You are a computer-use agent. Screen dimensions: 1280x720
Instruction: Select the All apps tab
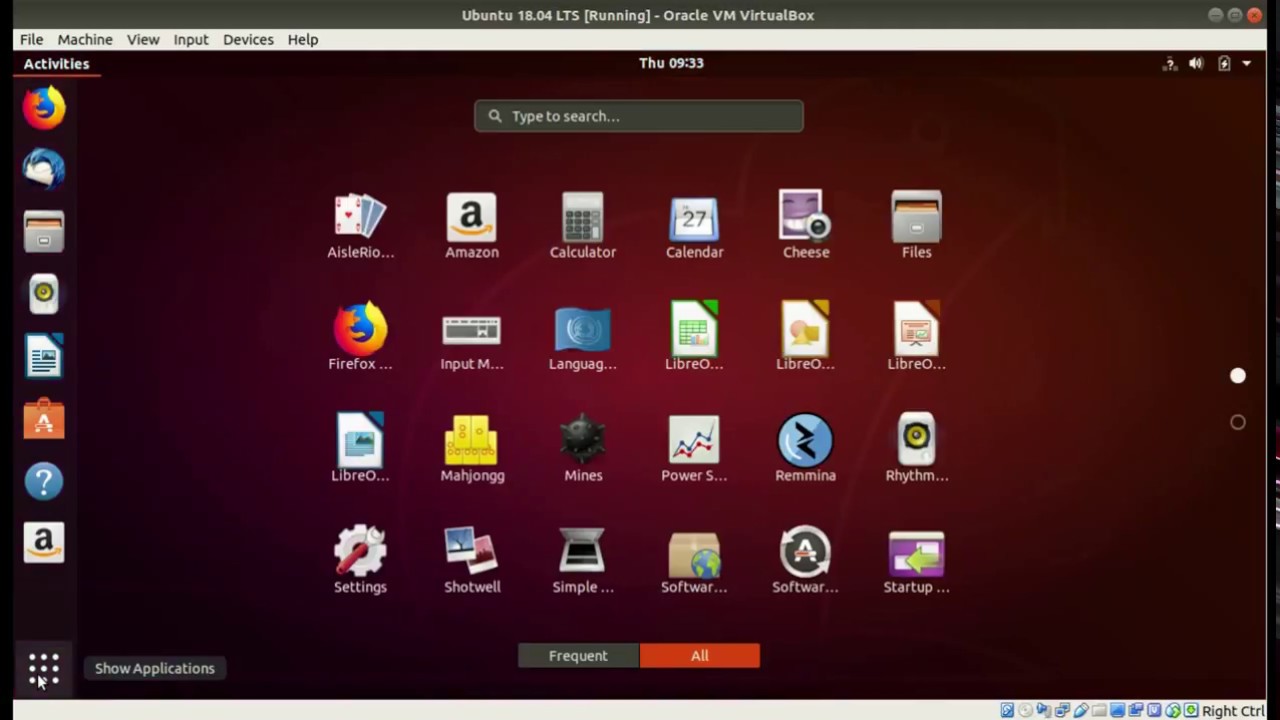(x=700, y=656)
